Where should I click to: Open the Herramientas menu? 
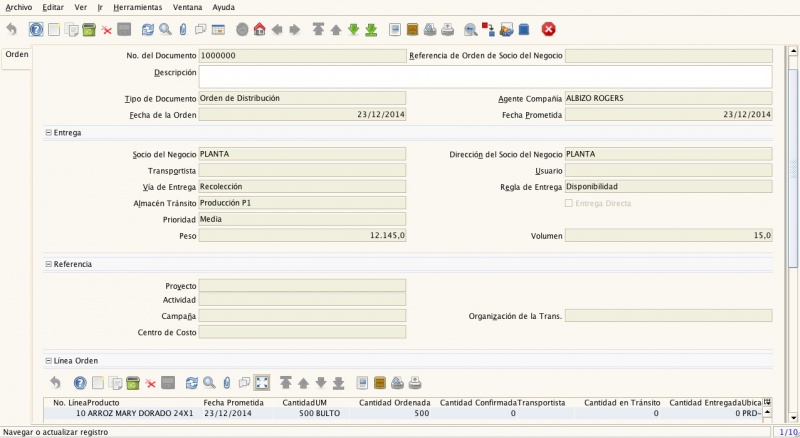click(138, 7)
